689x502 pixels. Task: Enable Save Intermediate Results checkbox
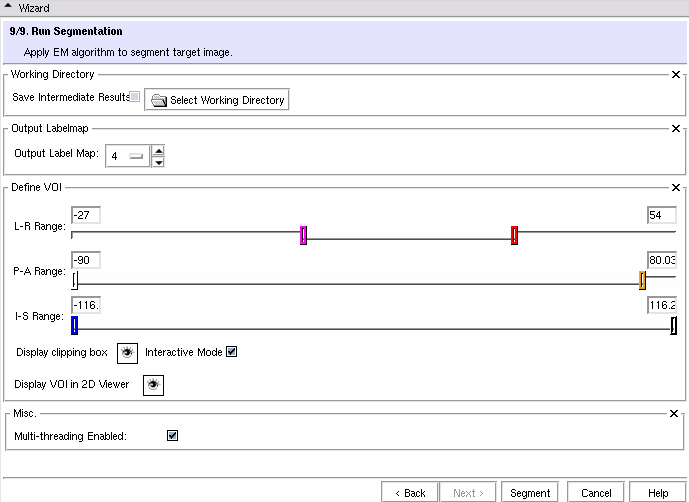(x=135, y=97)
